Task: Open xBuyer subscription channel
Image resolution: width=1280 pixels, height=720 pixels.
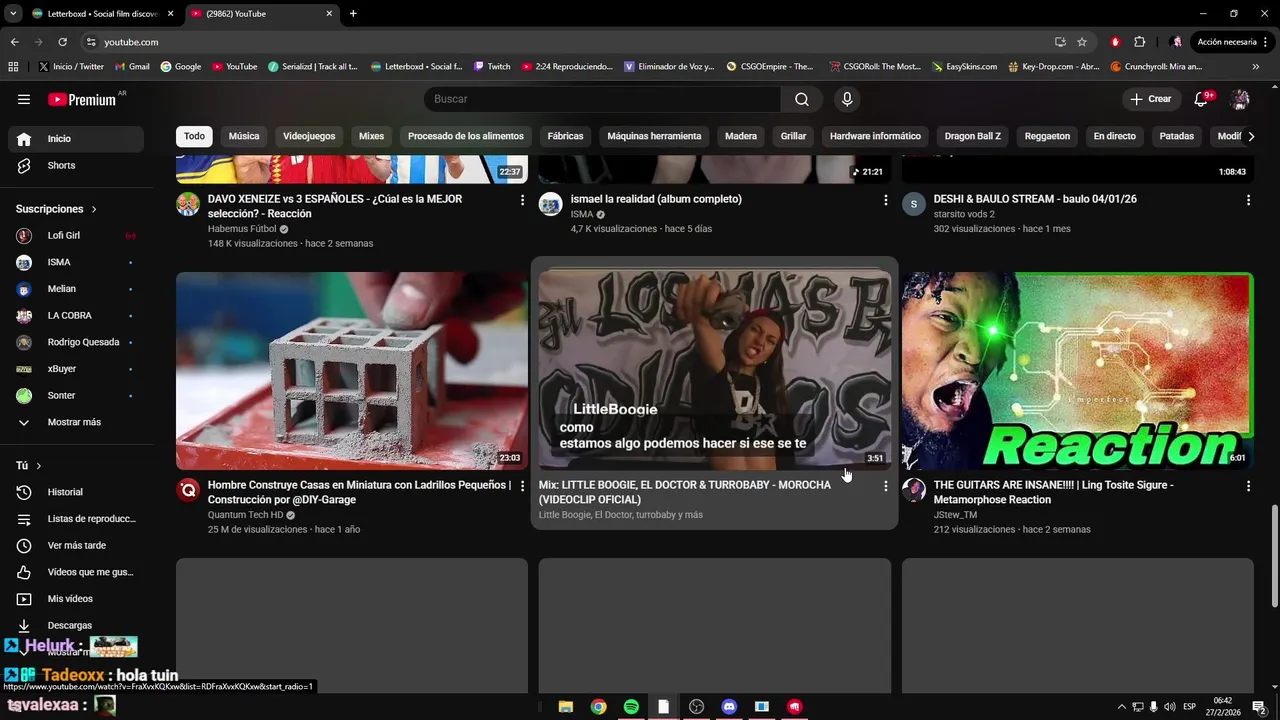Action: (76, 369)
